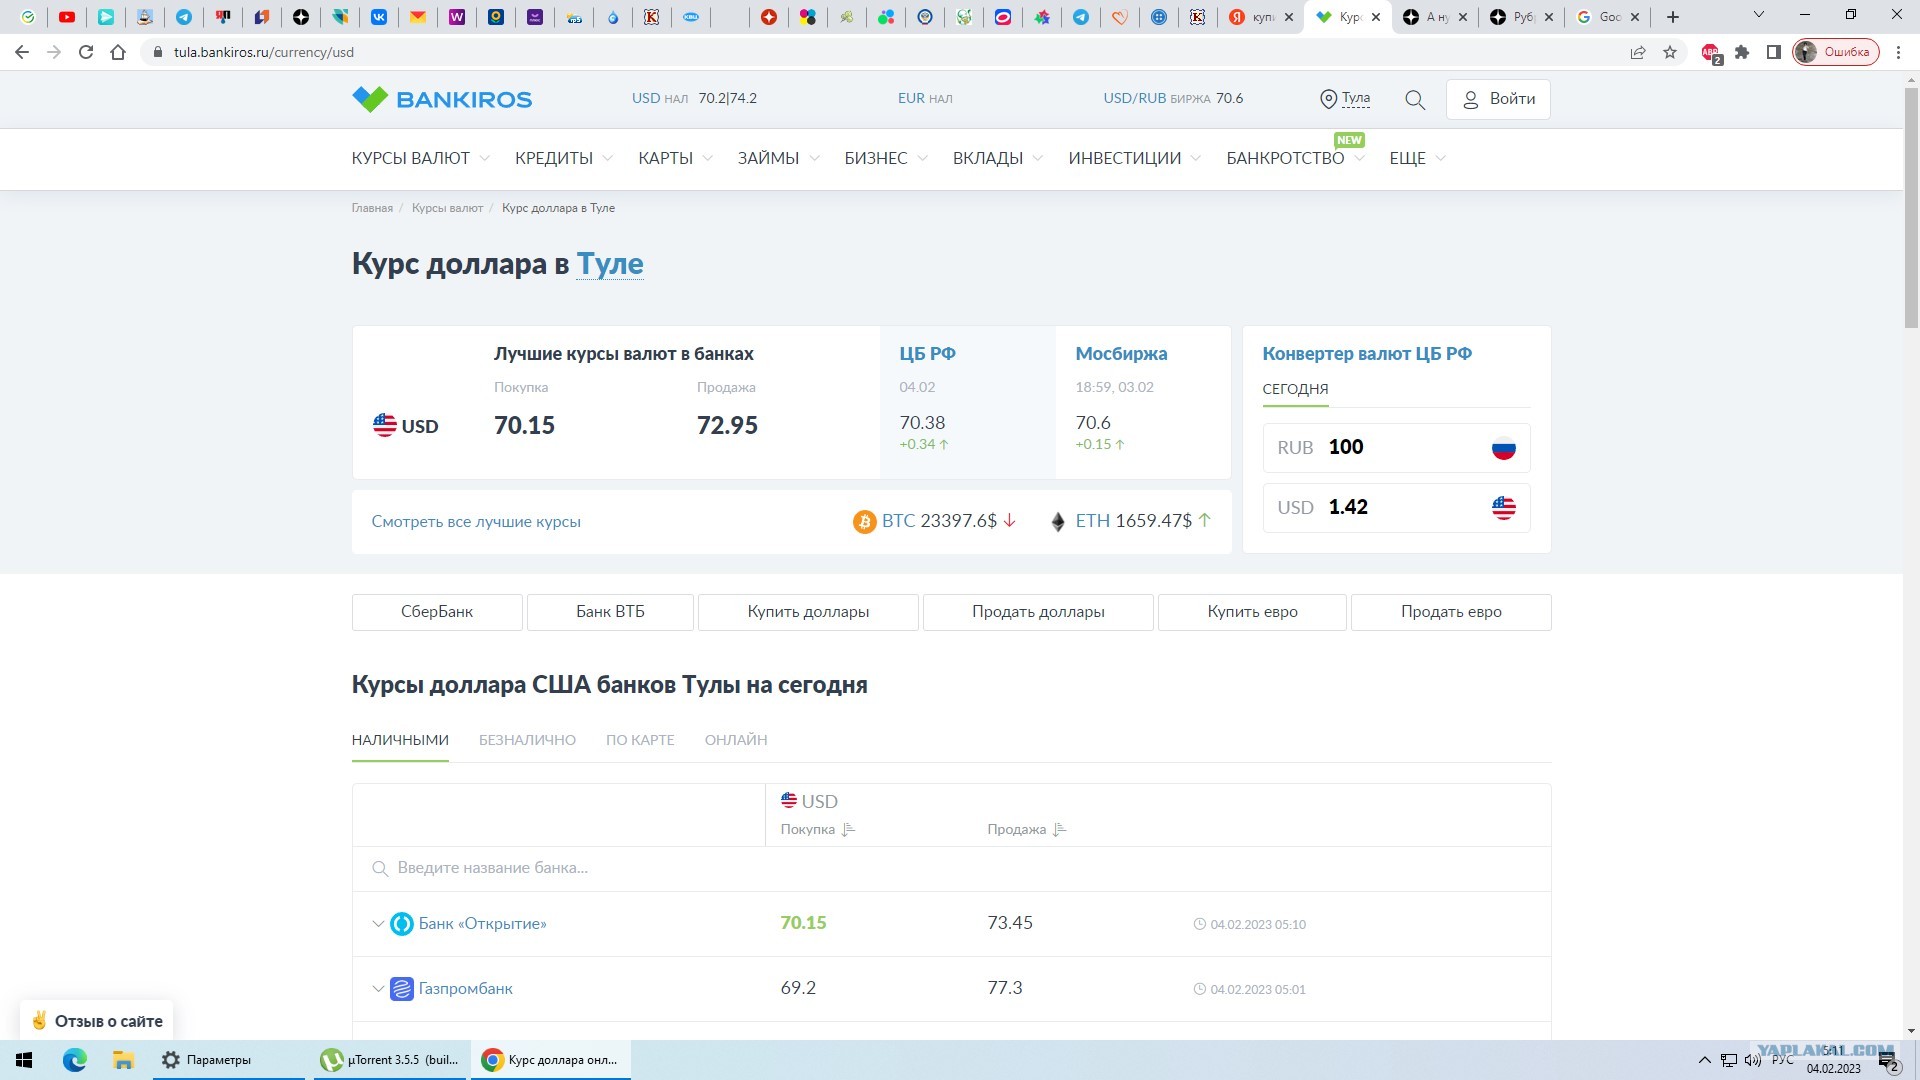Click the Продать доллары button

click(1038, 612)
